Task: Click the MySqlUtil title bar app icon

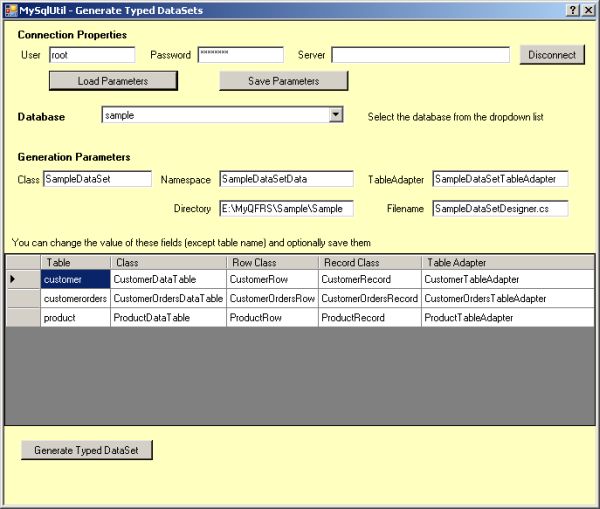Action: (x=11, y=10)
